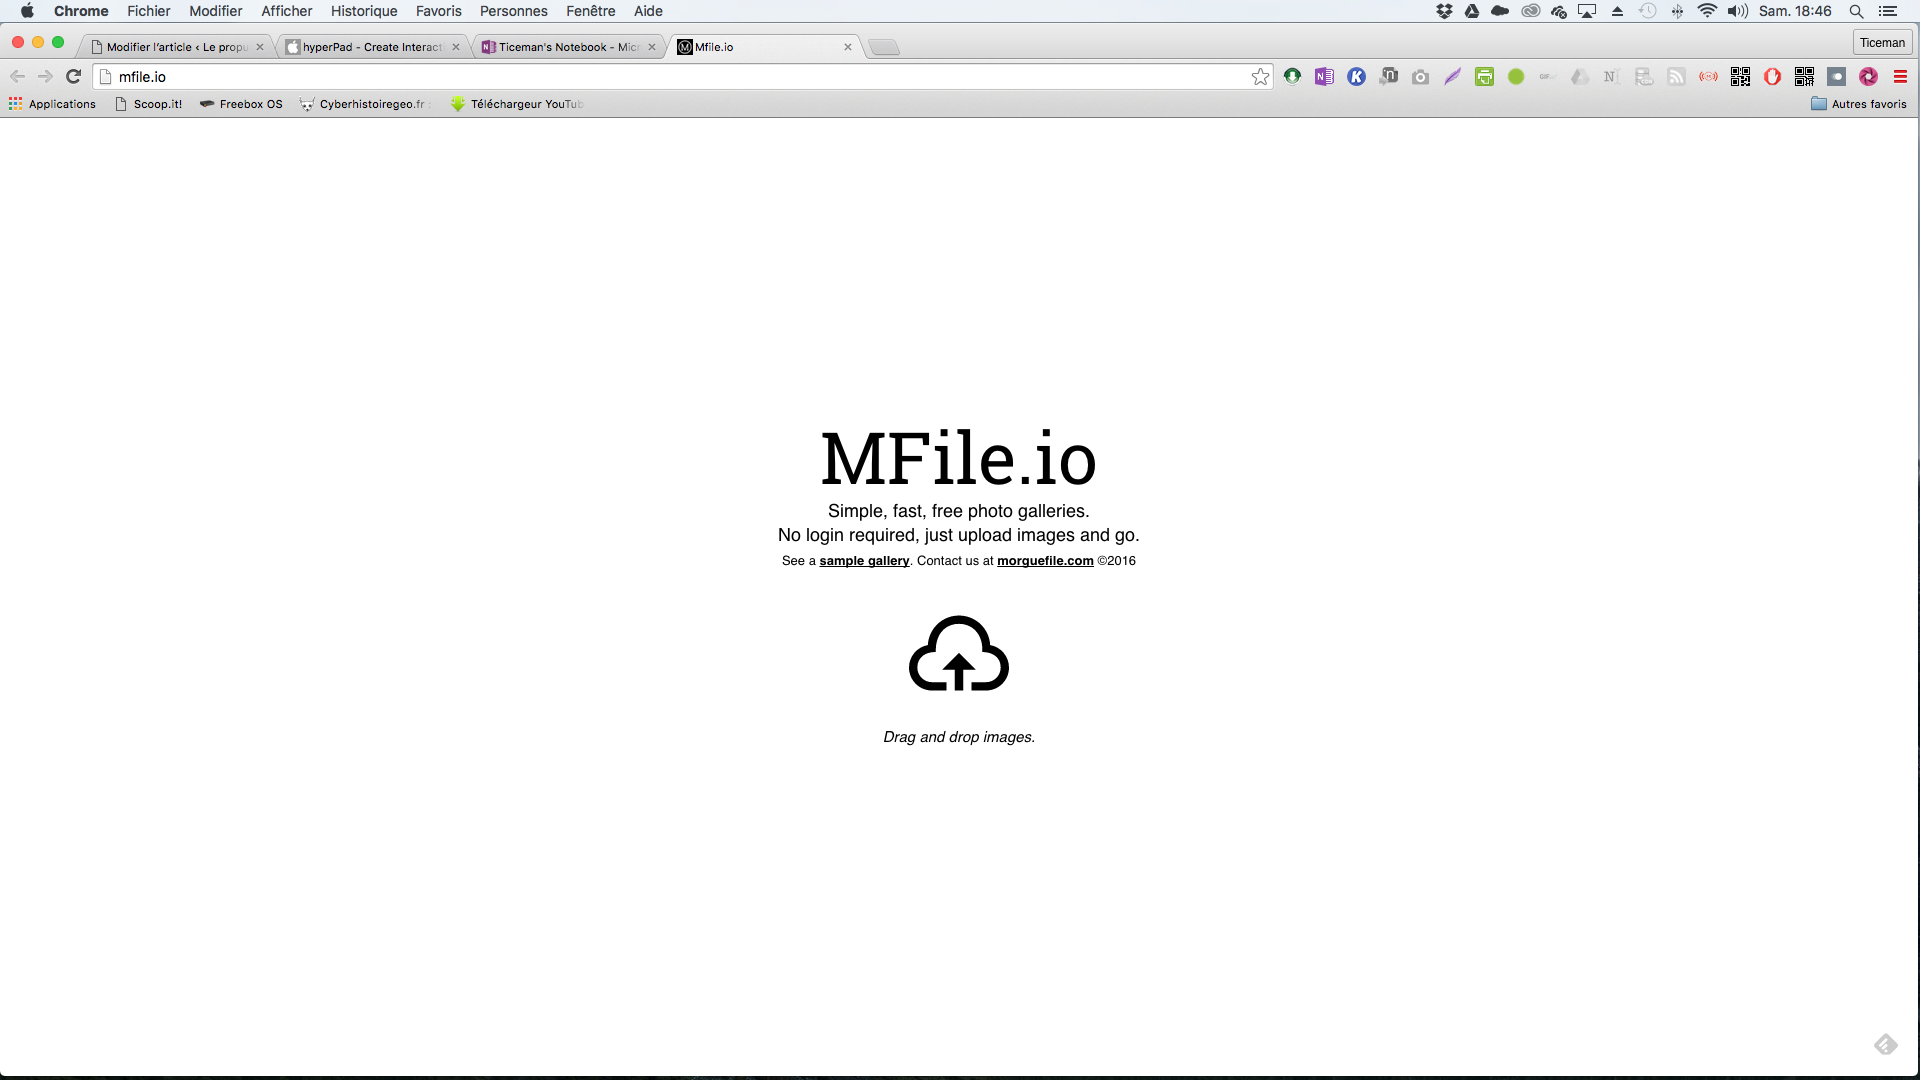Click the diamond widget in the page corner
This screenshot has width=1920, height=1080.
1885,1045
